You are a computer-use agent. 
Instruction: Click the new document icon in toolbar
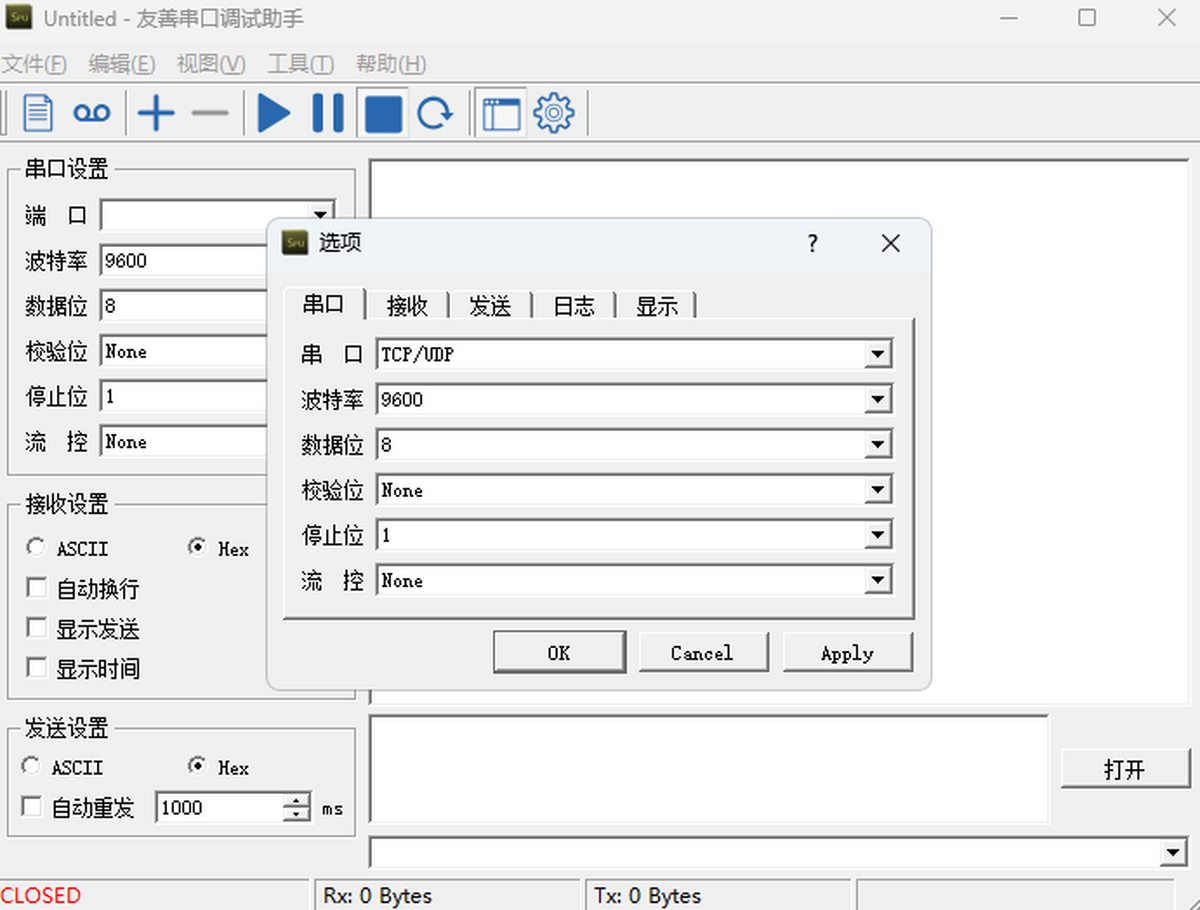click(38, 113)
